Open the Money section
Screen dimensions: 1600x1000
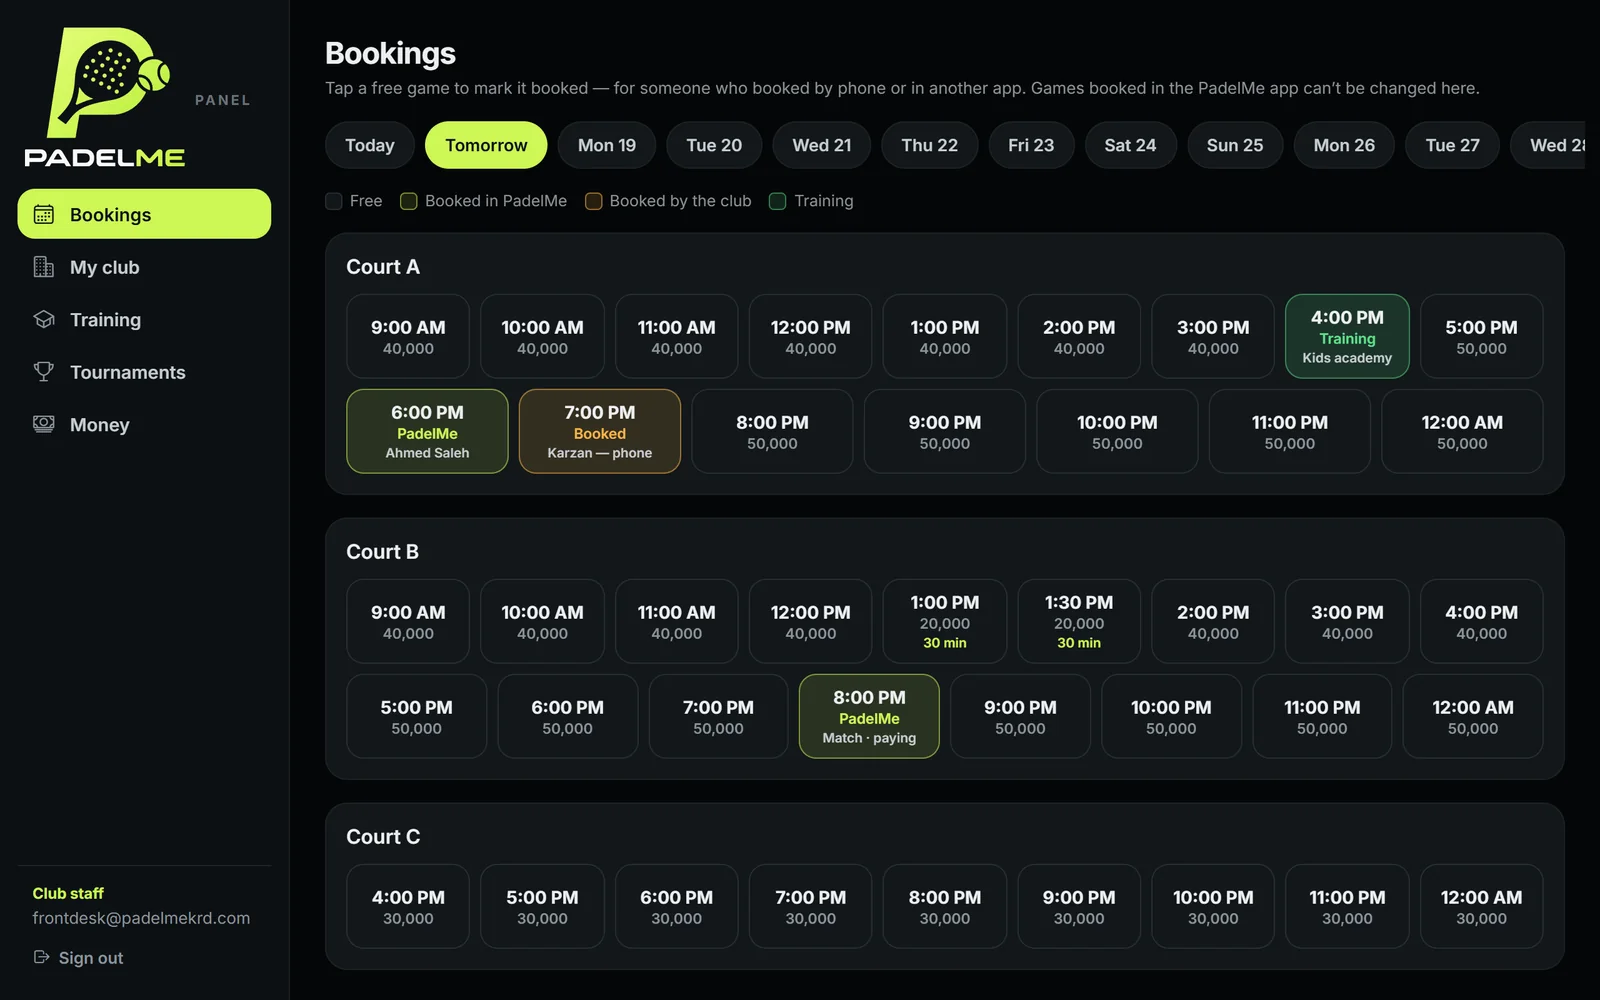tap(144, 424)
